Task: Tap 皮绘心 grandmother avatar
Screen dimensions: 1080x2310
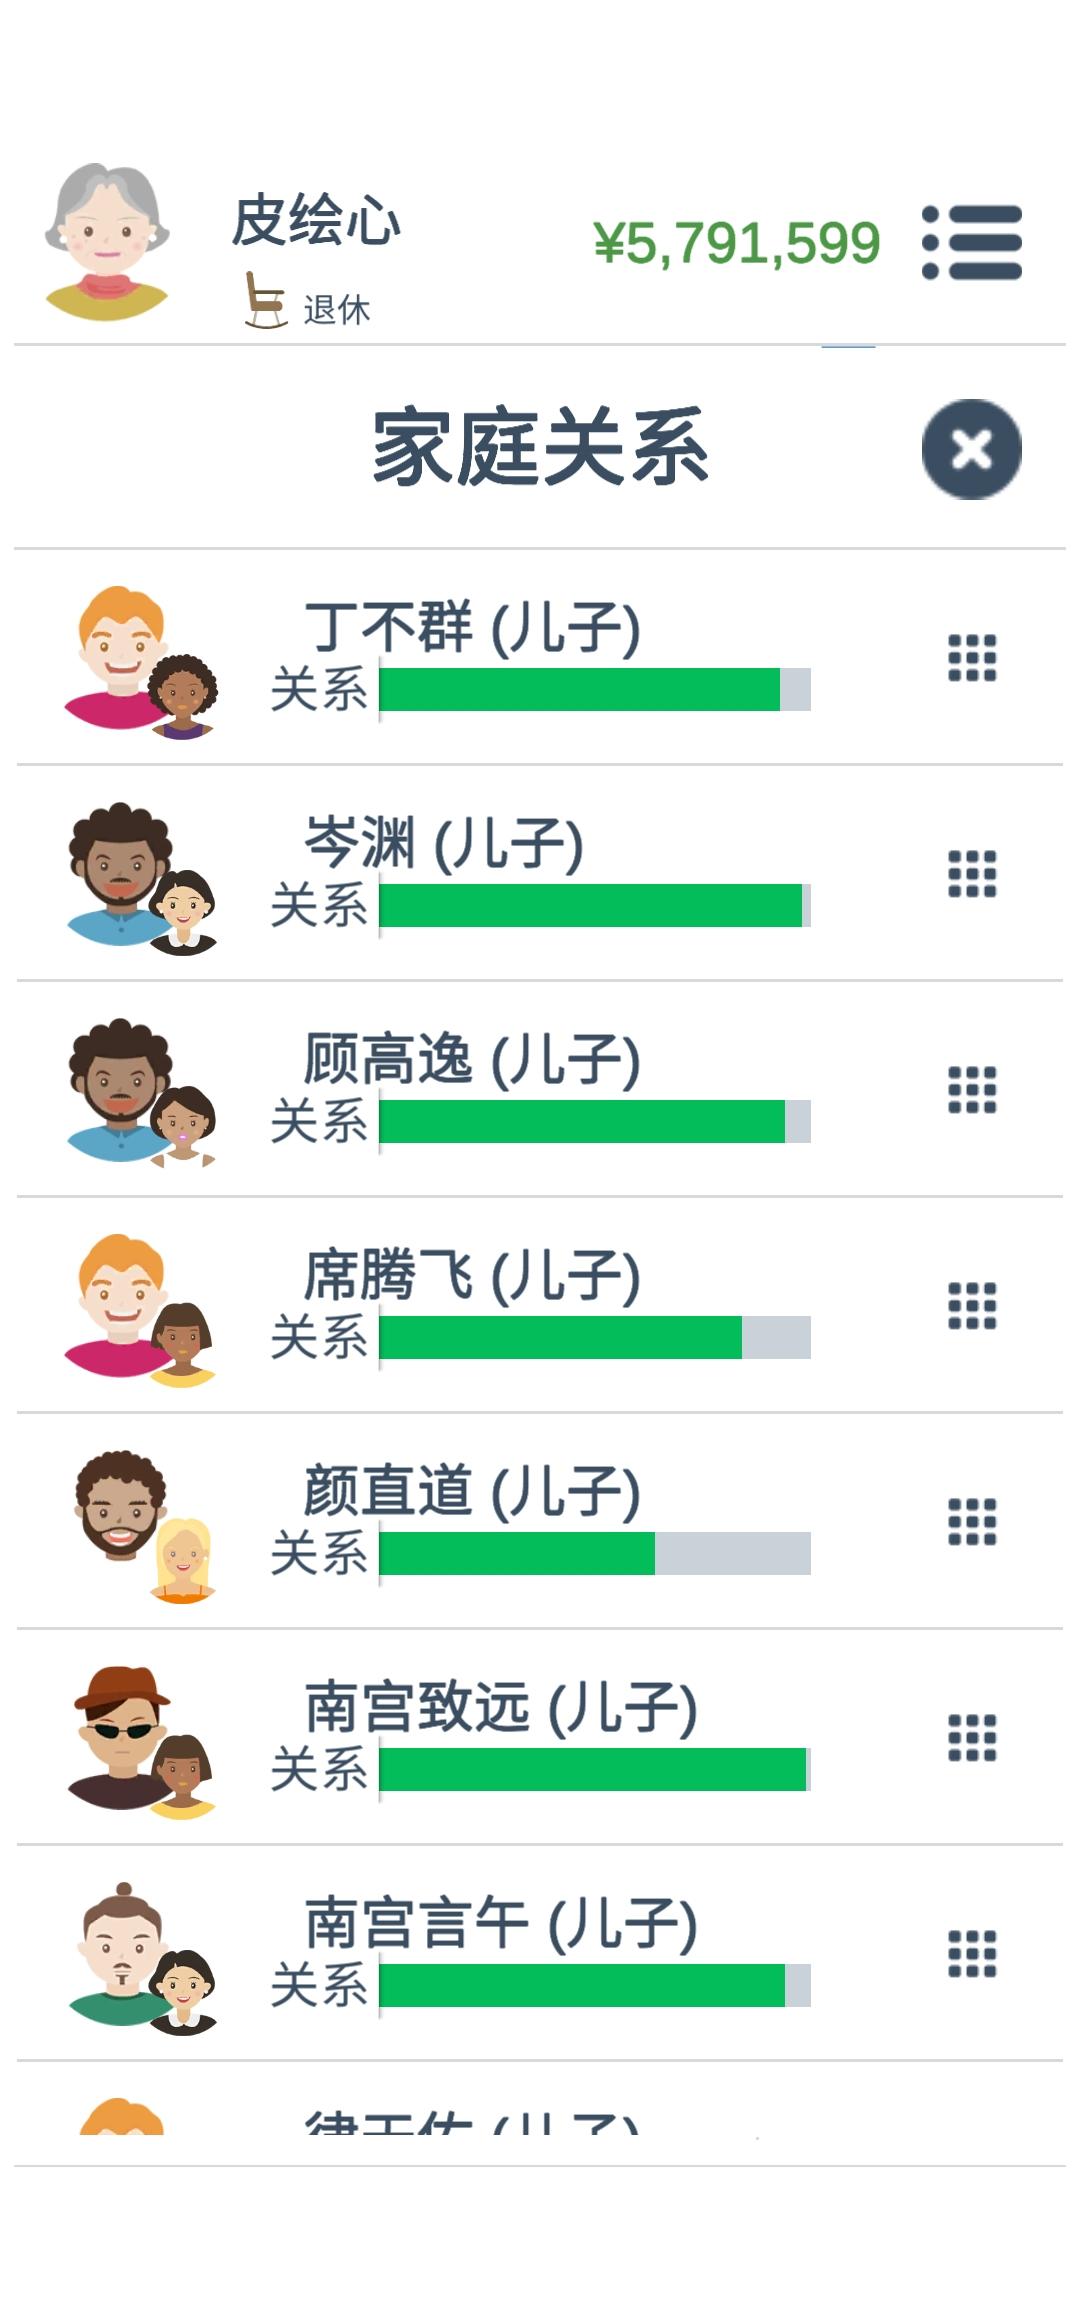Action: [107, 241]
